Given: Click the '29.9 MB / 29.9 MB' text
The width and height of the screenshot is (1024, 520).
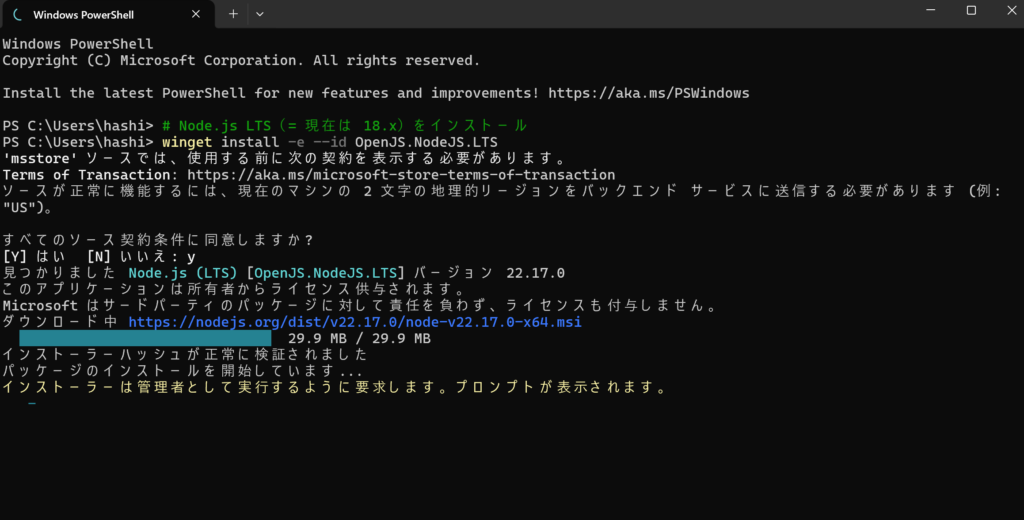Looking at the screenshot, I should coord(359,338).
